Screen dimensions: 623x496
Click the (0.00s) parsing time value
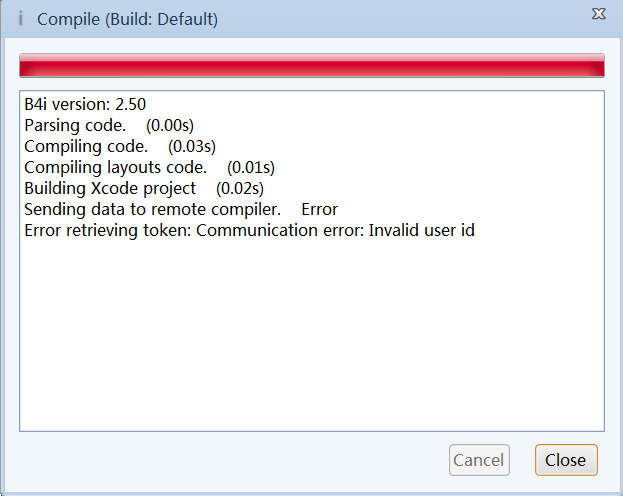(x=169, y=125)
